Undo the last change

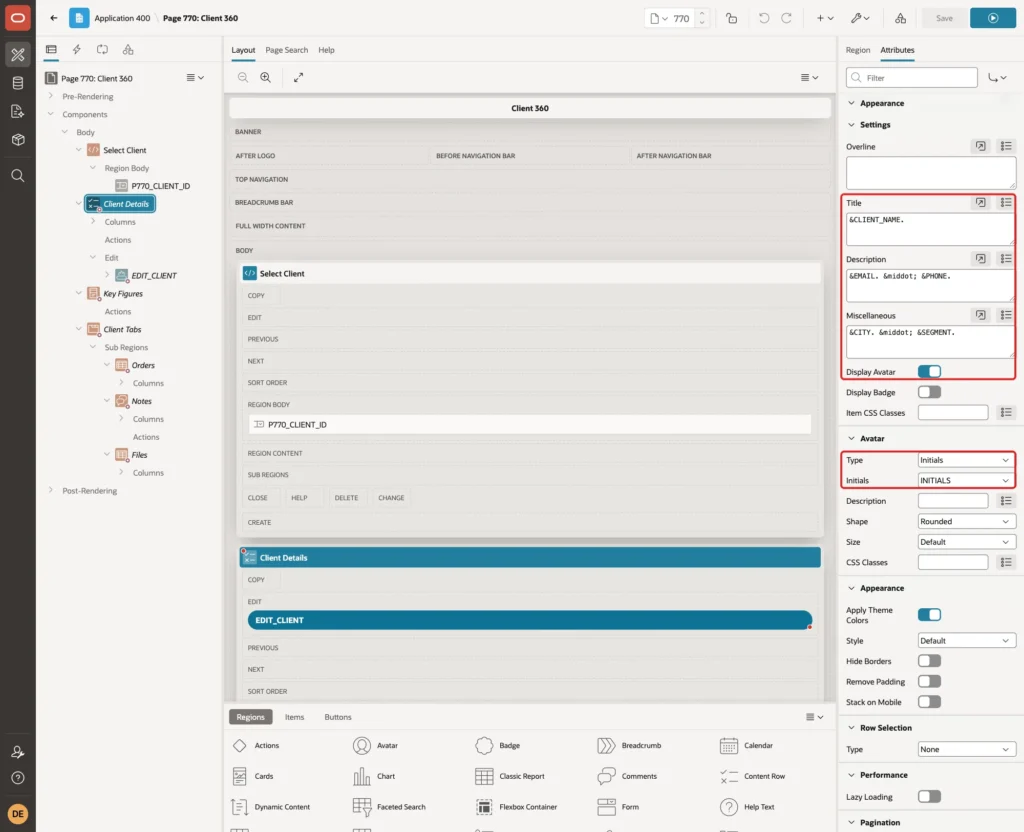tap(763, 18)
